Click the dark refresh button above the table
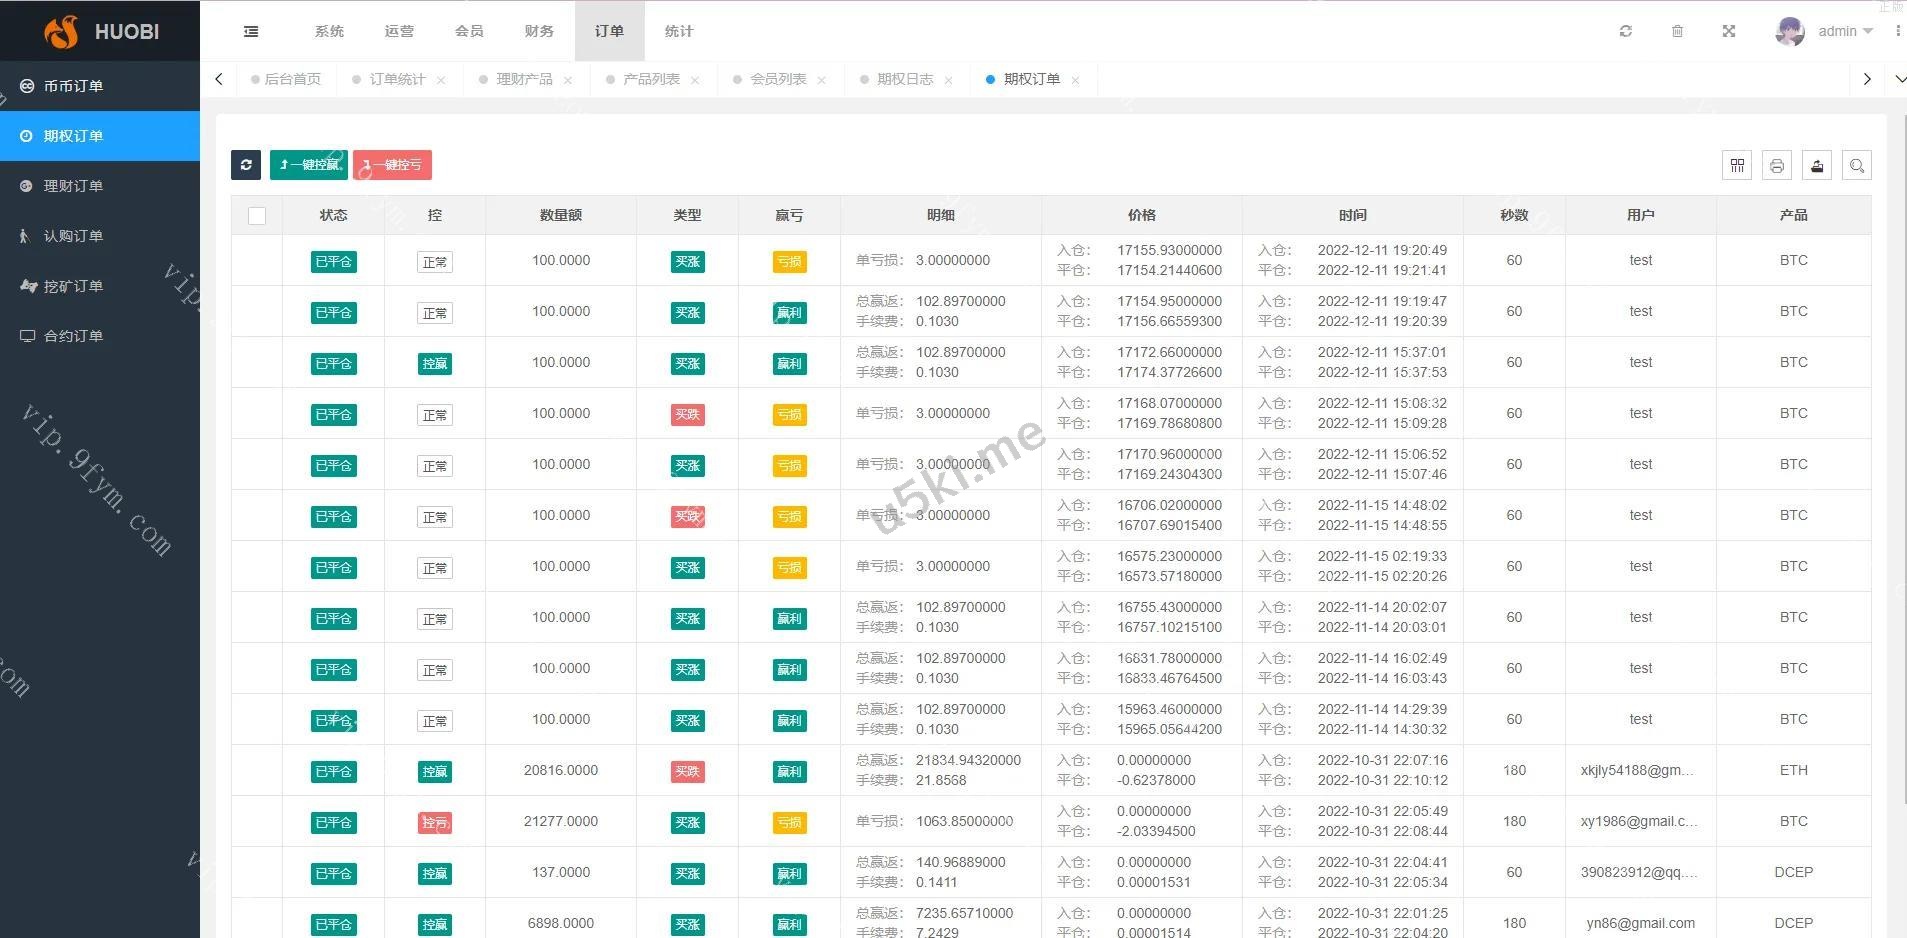This screenshot has height=938, width=1907. [246, 165]
